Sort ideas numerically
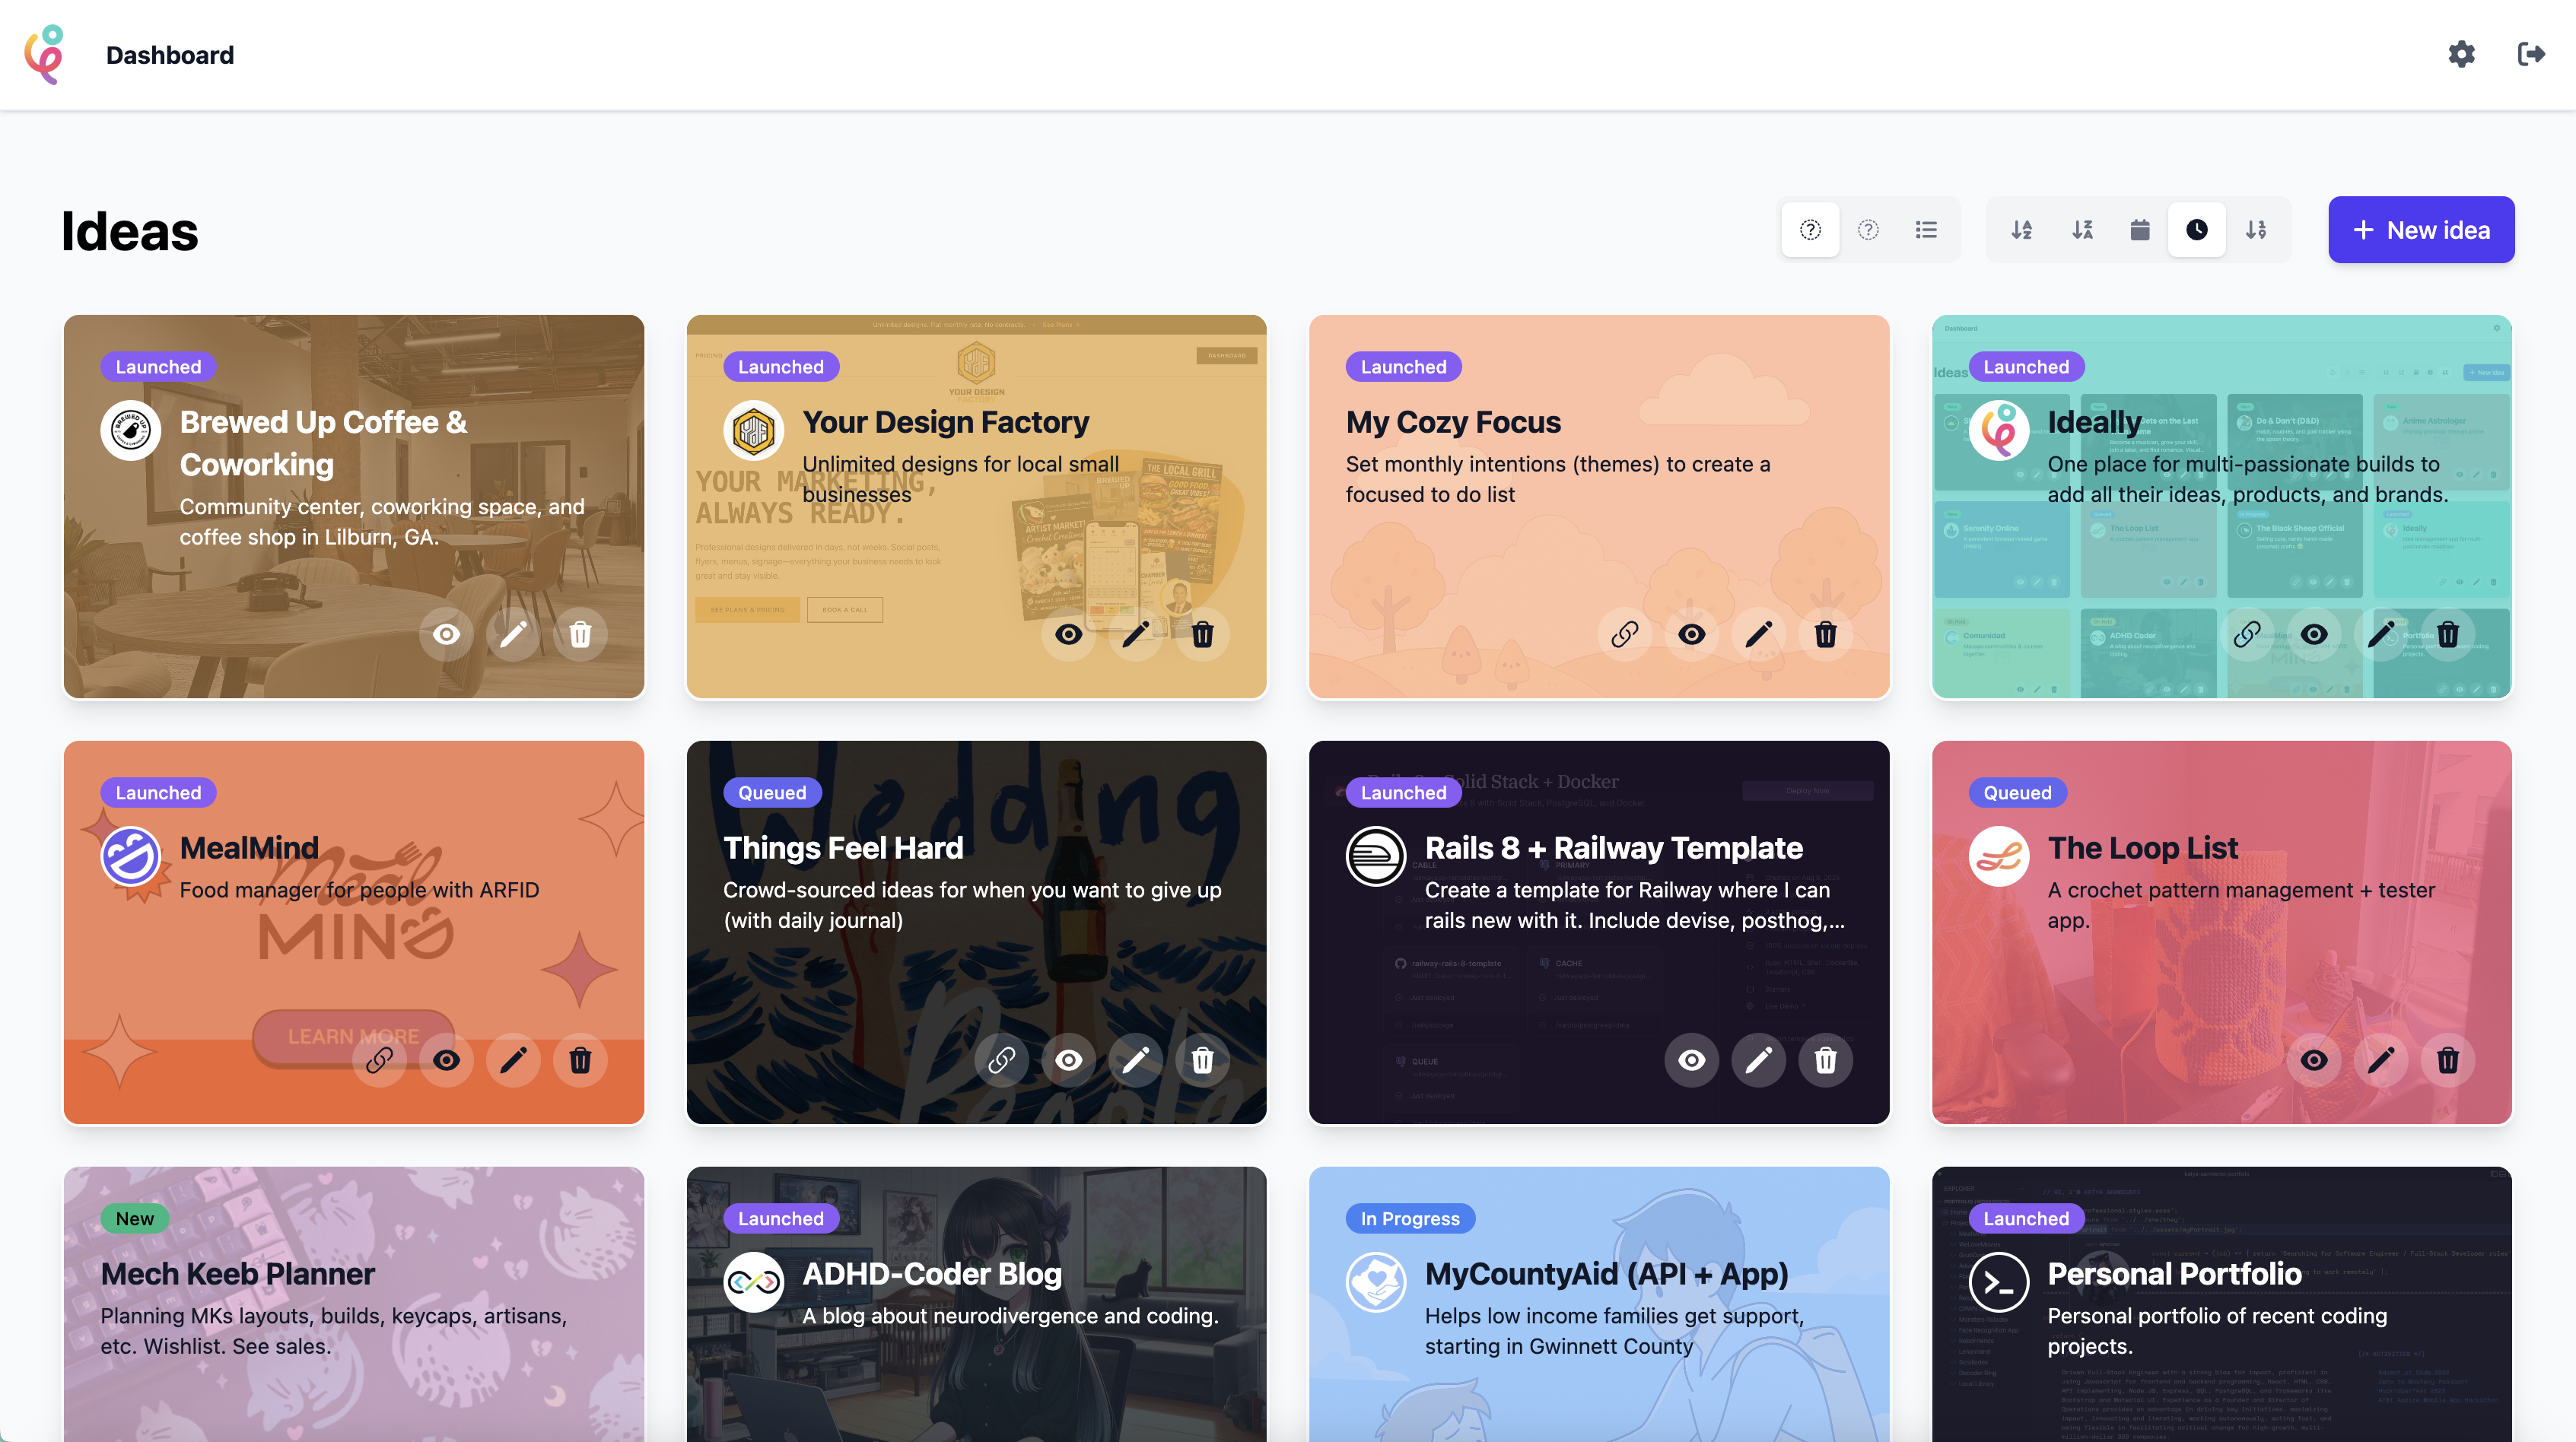The image size is (2576, 1442). 2256,229
